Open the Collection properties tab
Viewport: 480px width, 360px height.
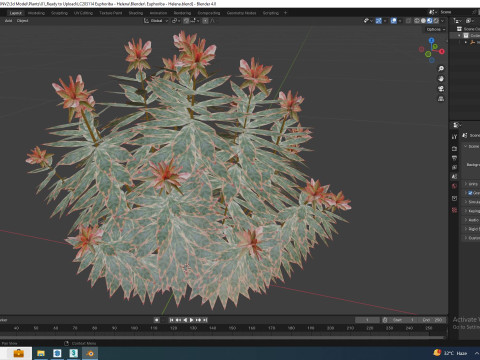[454, 198]
